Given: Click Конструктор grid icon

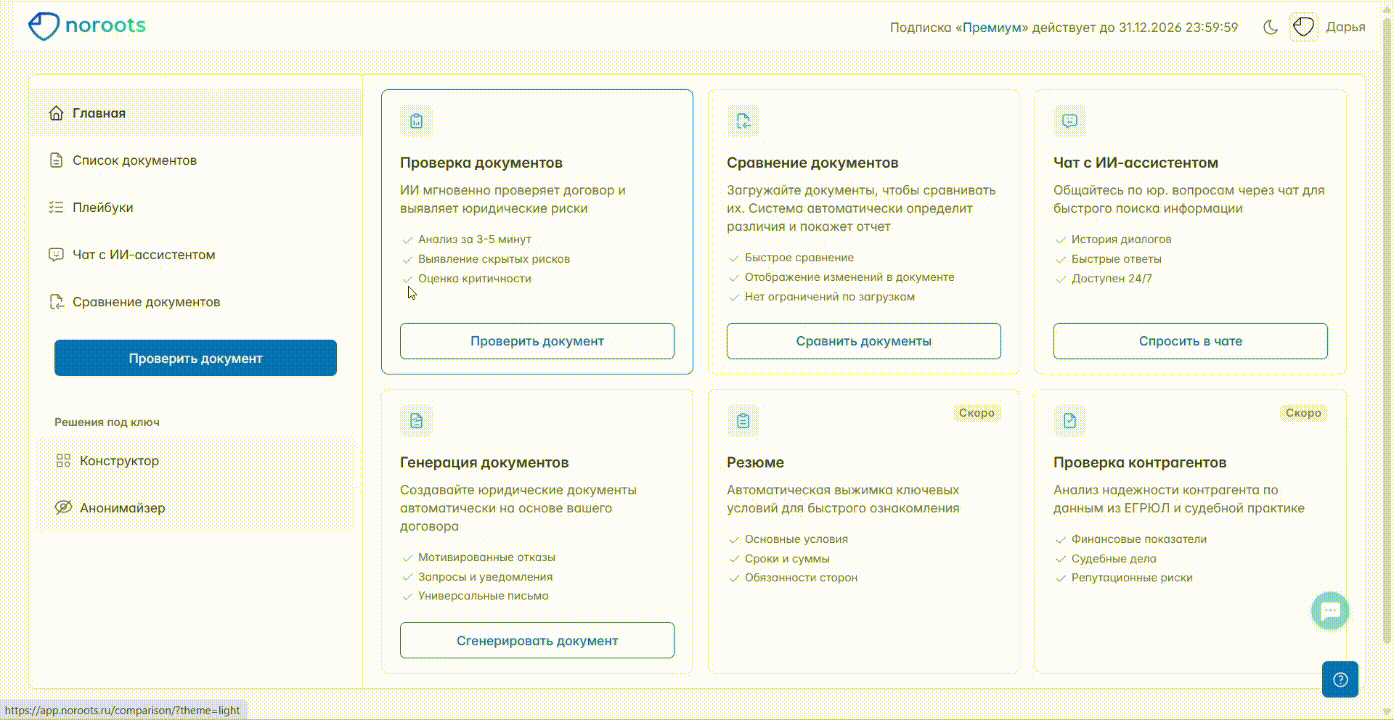Looking at the screenshot, I should pos(63,461).
